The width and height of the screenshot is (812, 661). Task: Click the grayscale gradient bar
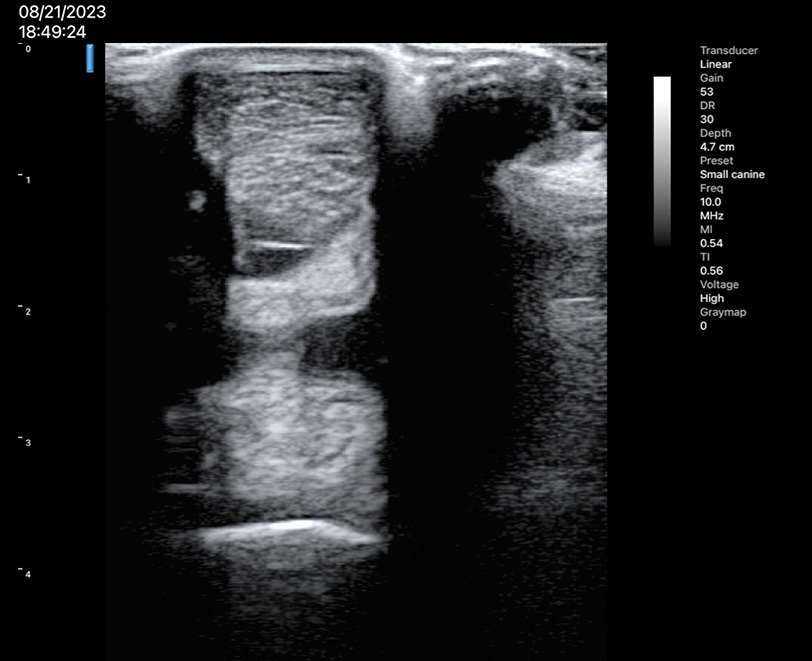(x=662, y=160)
